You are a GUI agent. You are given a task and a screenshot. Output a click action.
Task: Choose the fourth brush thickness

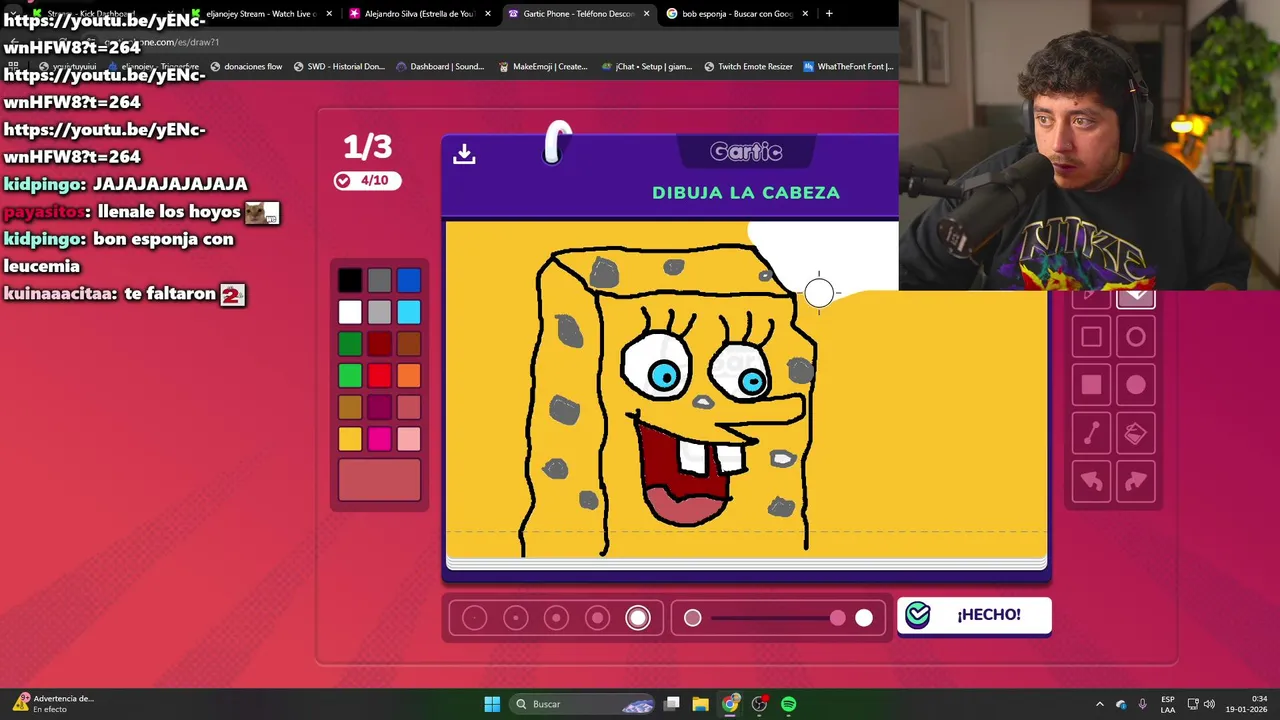coord(598,618)
